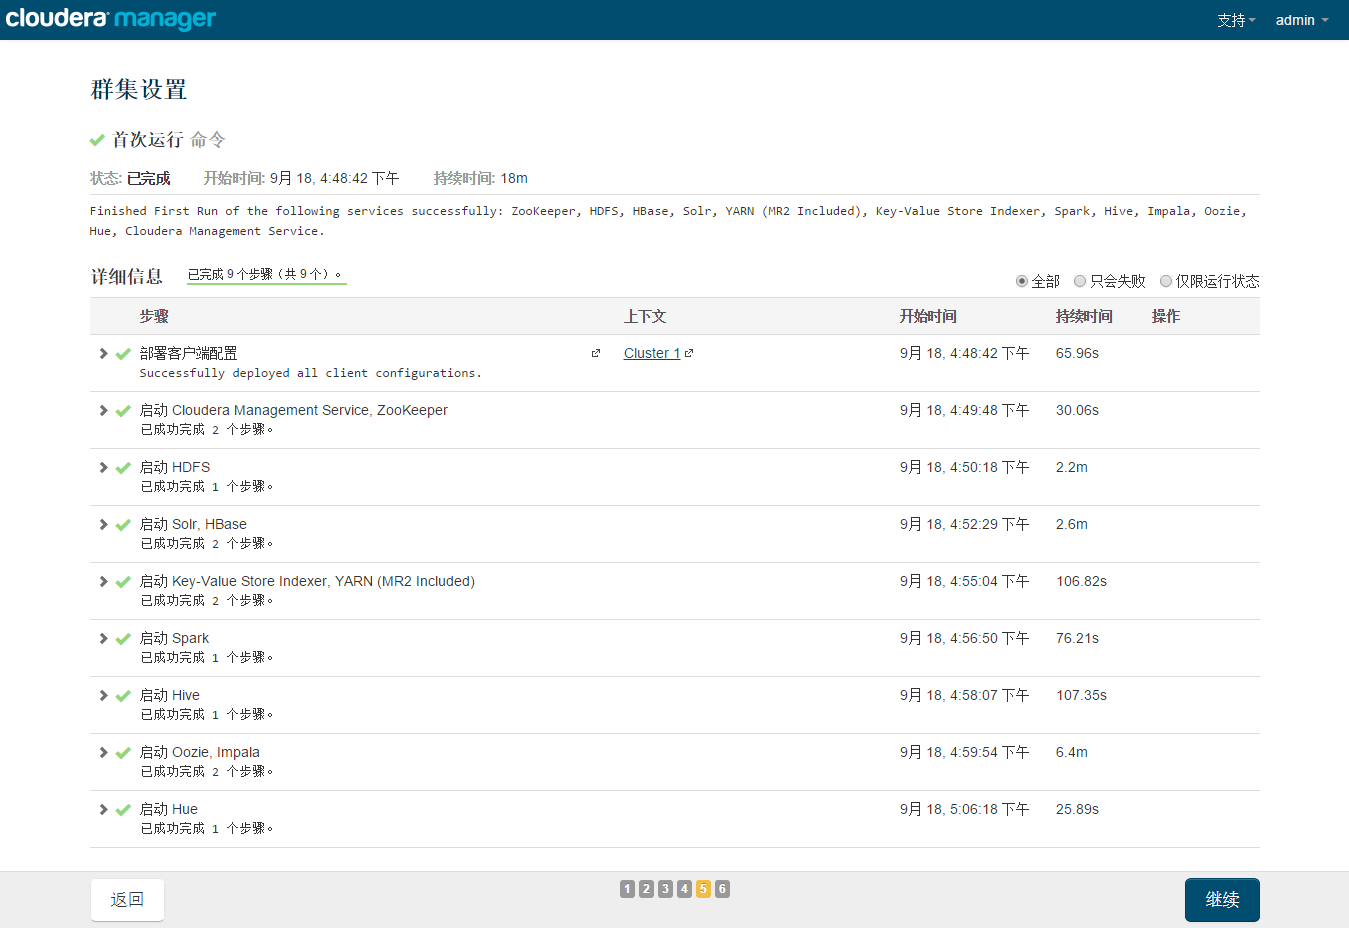Image resolution: width=1349 pixels, height=928 pixels.
Task: Click the 已完成 9 个步骤 progress bar
Action: [x=267, y=275]
